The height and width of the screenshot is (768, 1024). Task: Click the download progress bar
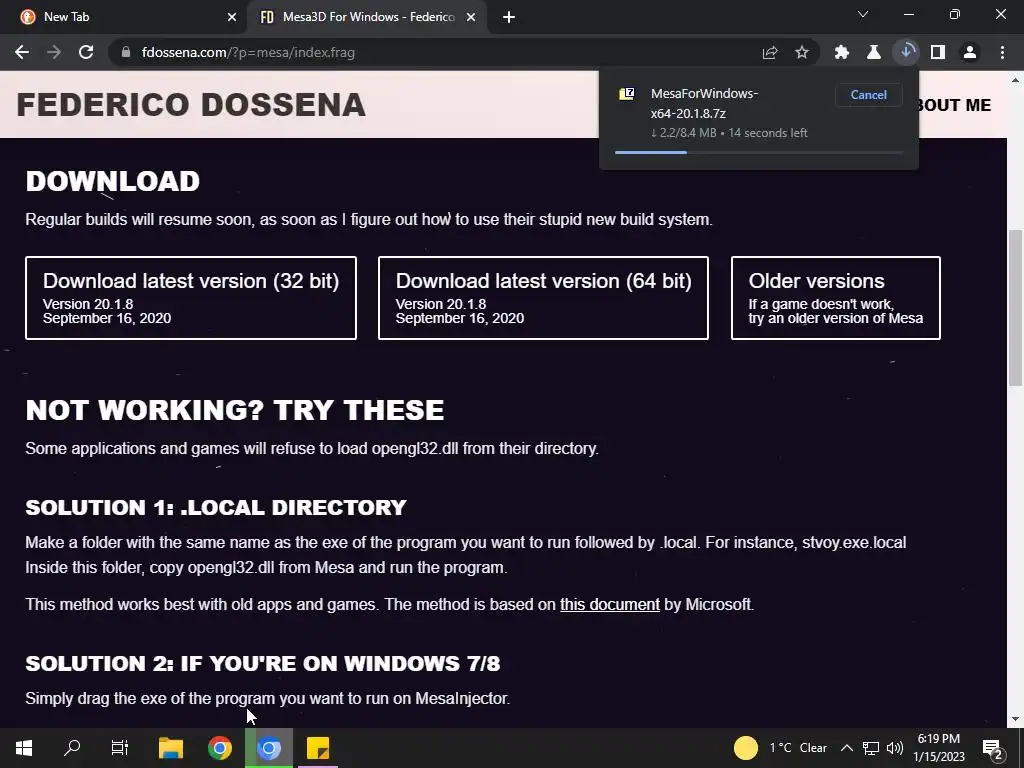(759, 152)
